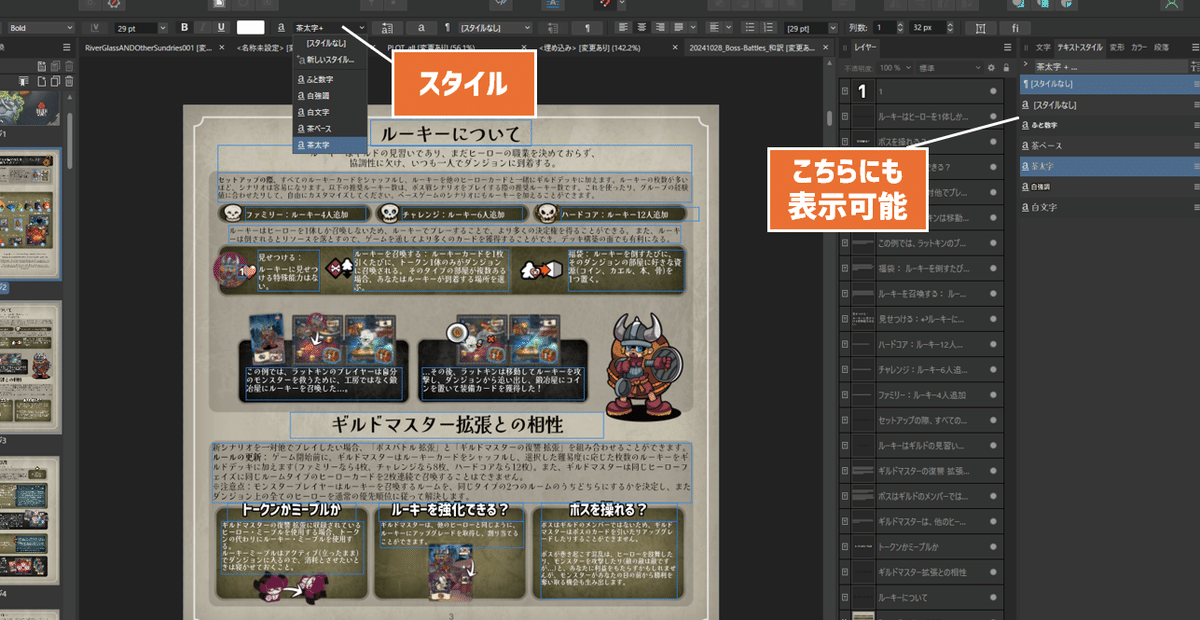This screenshot has width=1200, height=620.
Task: Select the ルーキーを召喚する layer row
Action: click(x=920, y=293)
